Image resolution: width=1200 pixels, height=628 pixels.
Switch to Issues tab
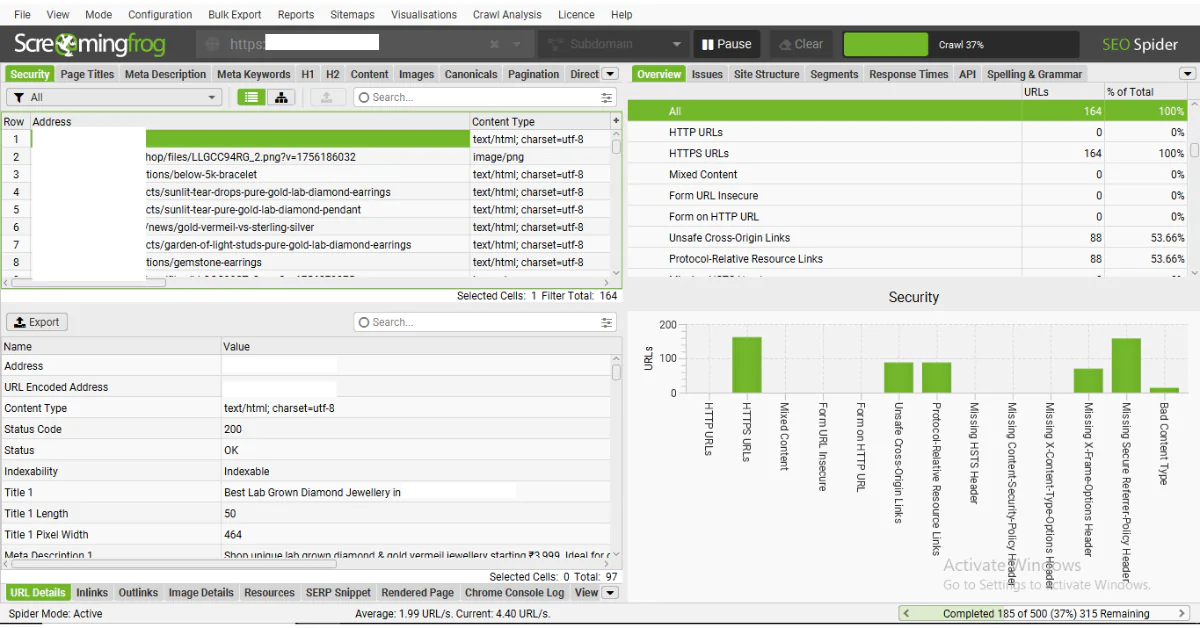tap(707, 74)
